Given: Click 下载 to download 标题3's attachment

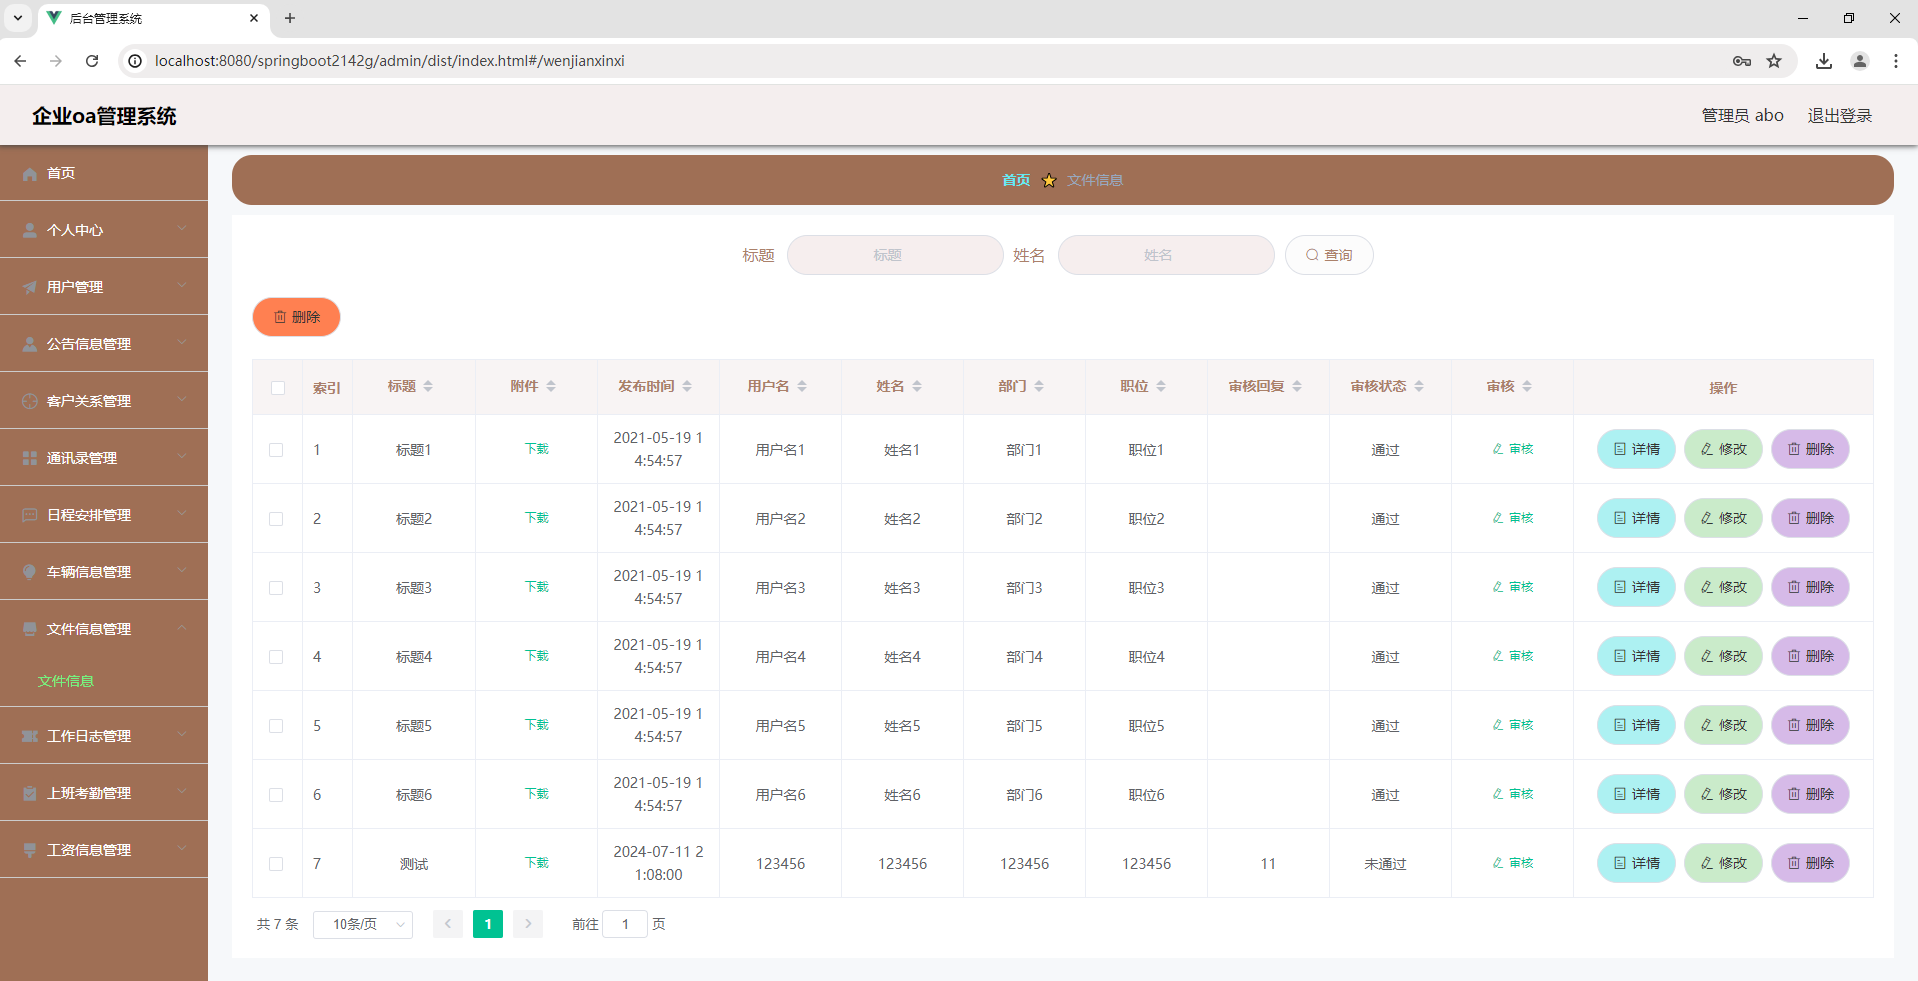Looking at the screenshot, I should 536,587.
